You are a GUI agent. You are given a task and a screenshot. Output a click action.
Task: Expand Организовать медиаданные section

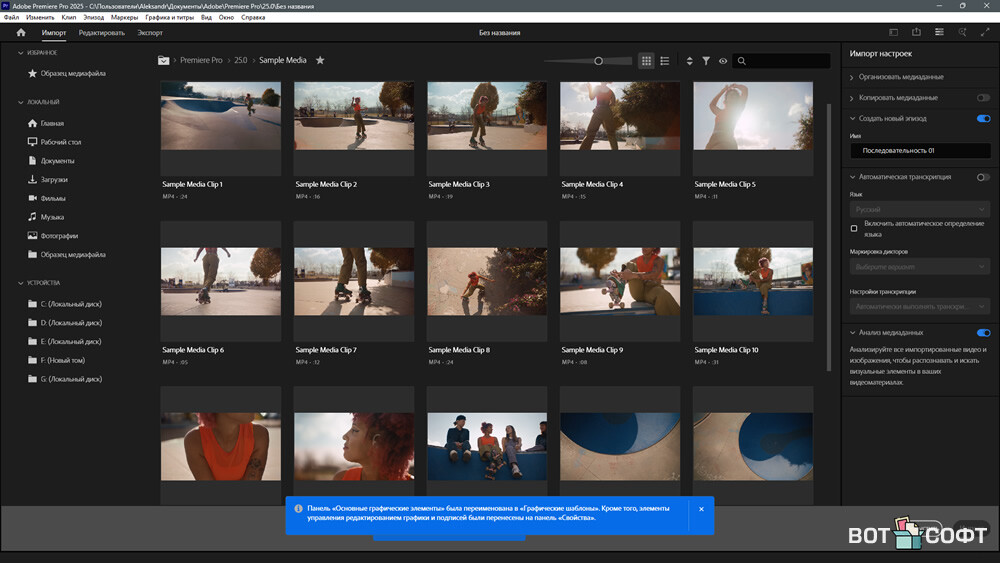pos(851,77)
